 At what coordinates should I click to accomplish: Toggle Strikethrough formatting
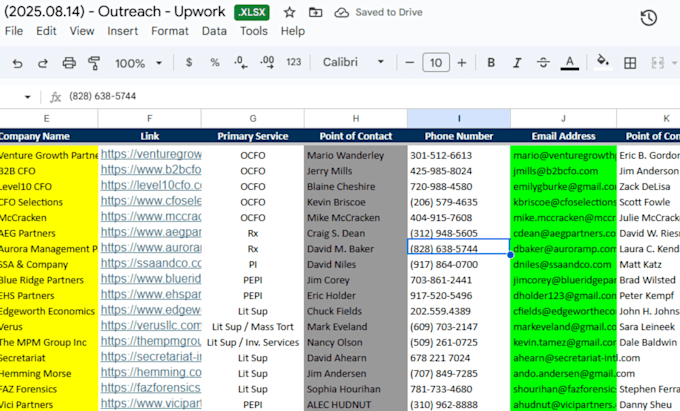[543, 63]
